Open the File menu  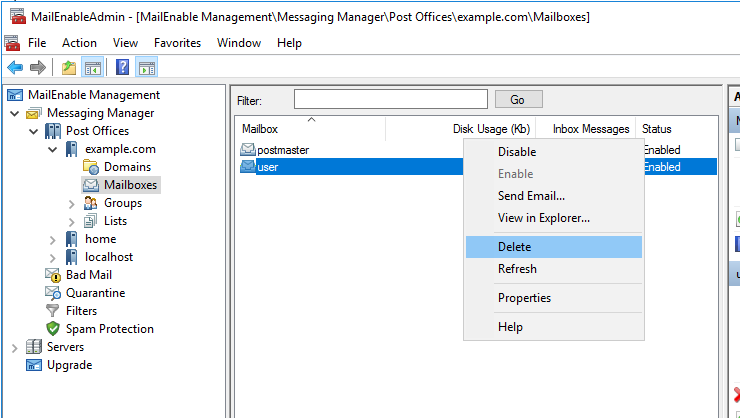(x=37, y=43)
